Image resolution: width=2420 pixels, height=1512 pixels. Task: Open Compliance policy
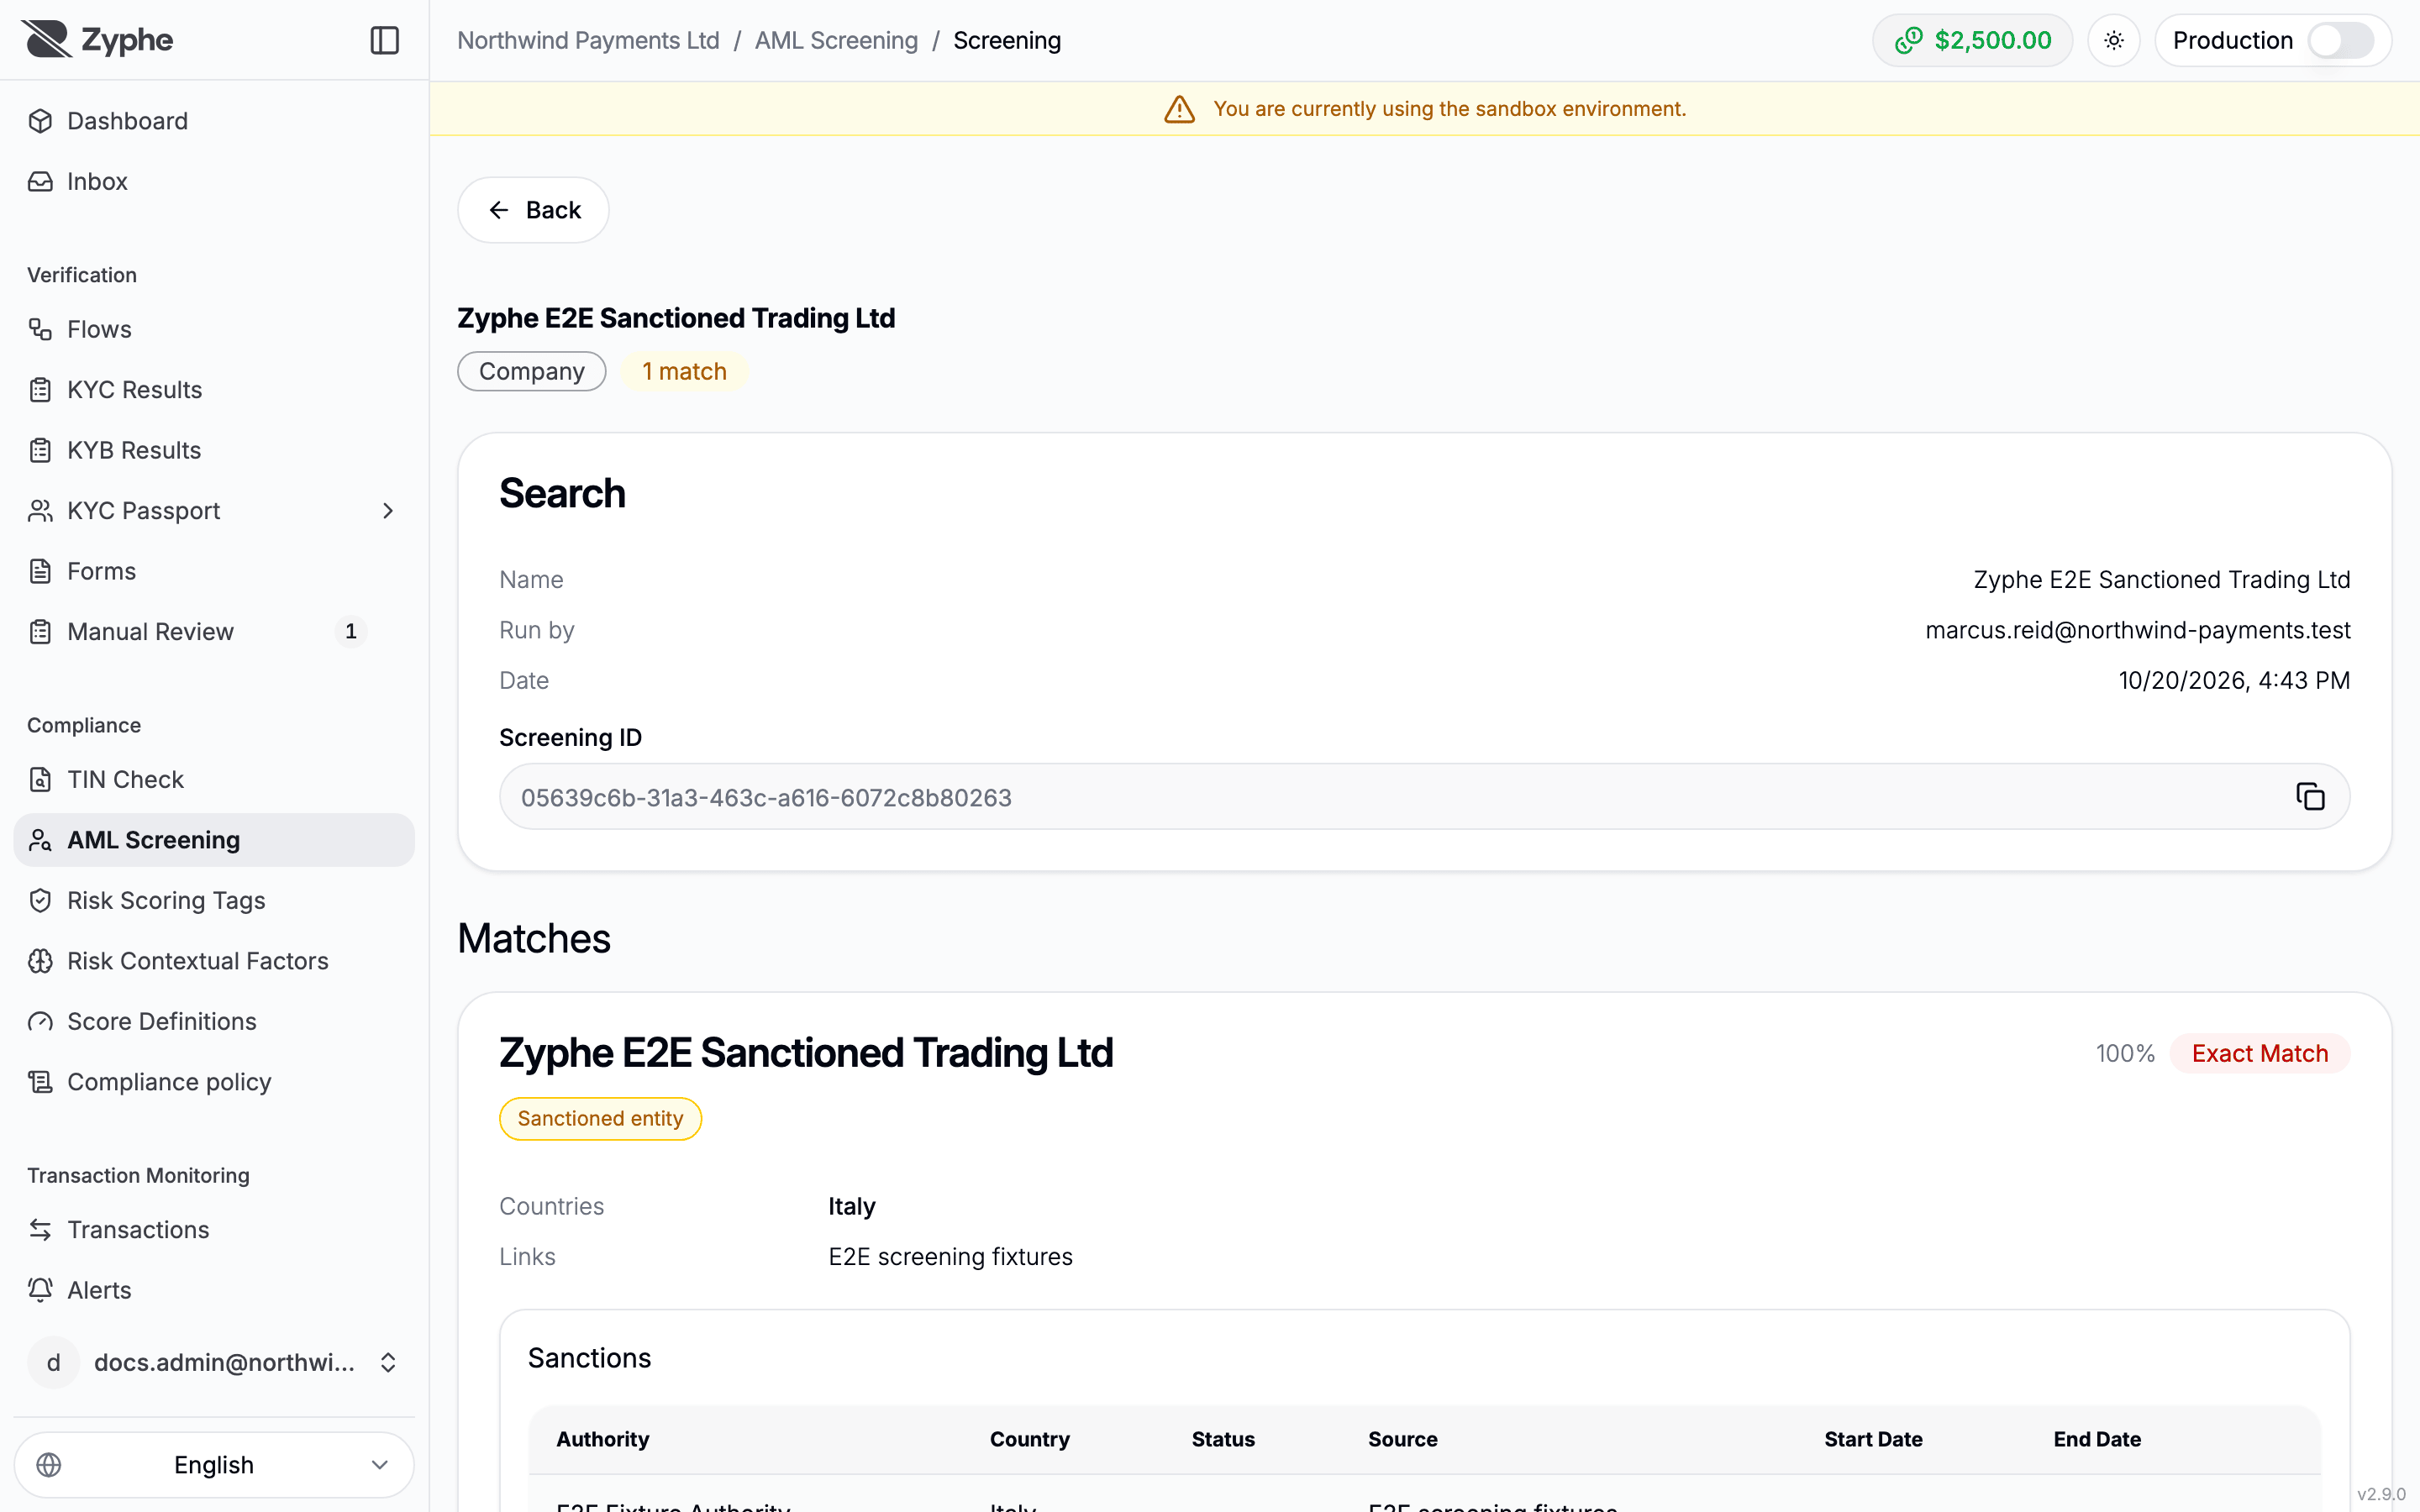coord(214,1082)
